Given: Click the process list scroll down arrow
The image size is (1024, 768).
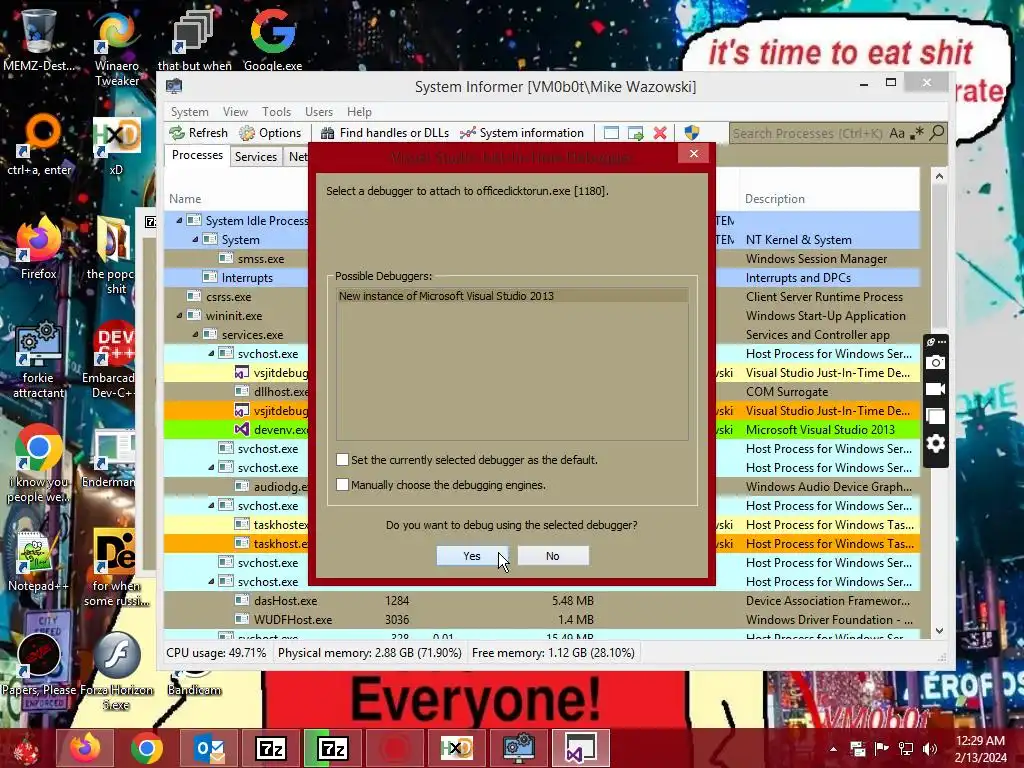Looking at the screenshot, I should [x=939, y=631].
